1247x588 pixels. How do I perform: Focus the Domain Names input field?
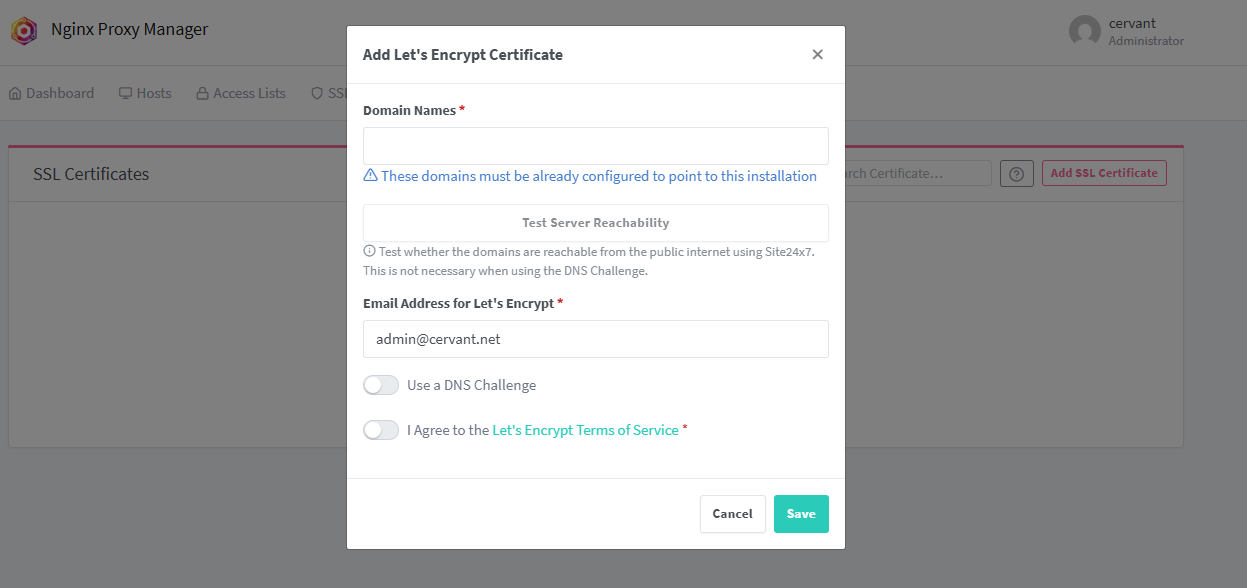click(595, 146)
